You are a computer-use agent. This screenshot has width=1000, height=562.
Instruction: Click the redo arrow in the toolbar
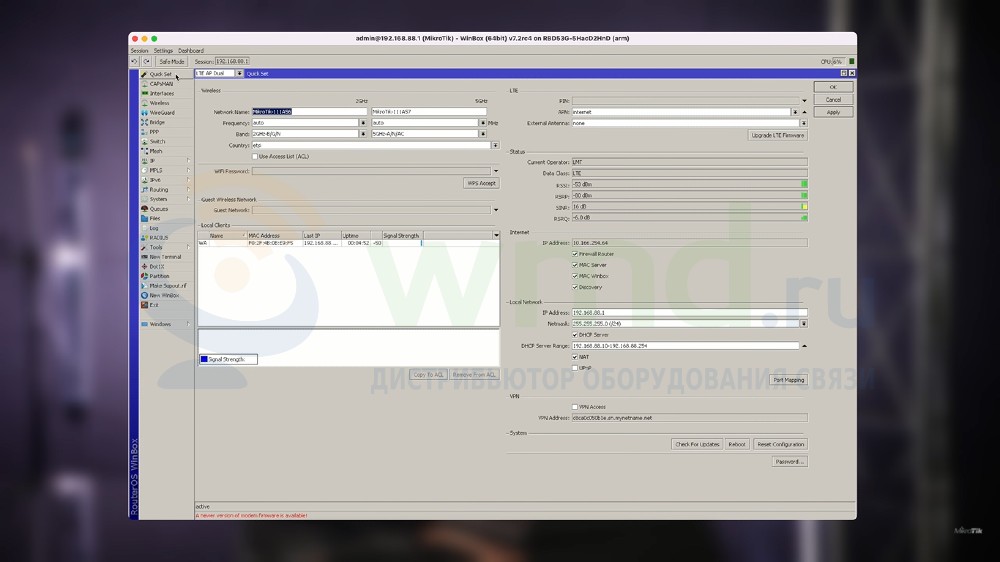click(147, 61)
